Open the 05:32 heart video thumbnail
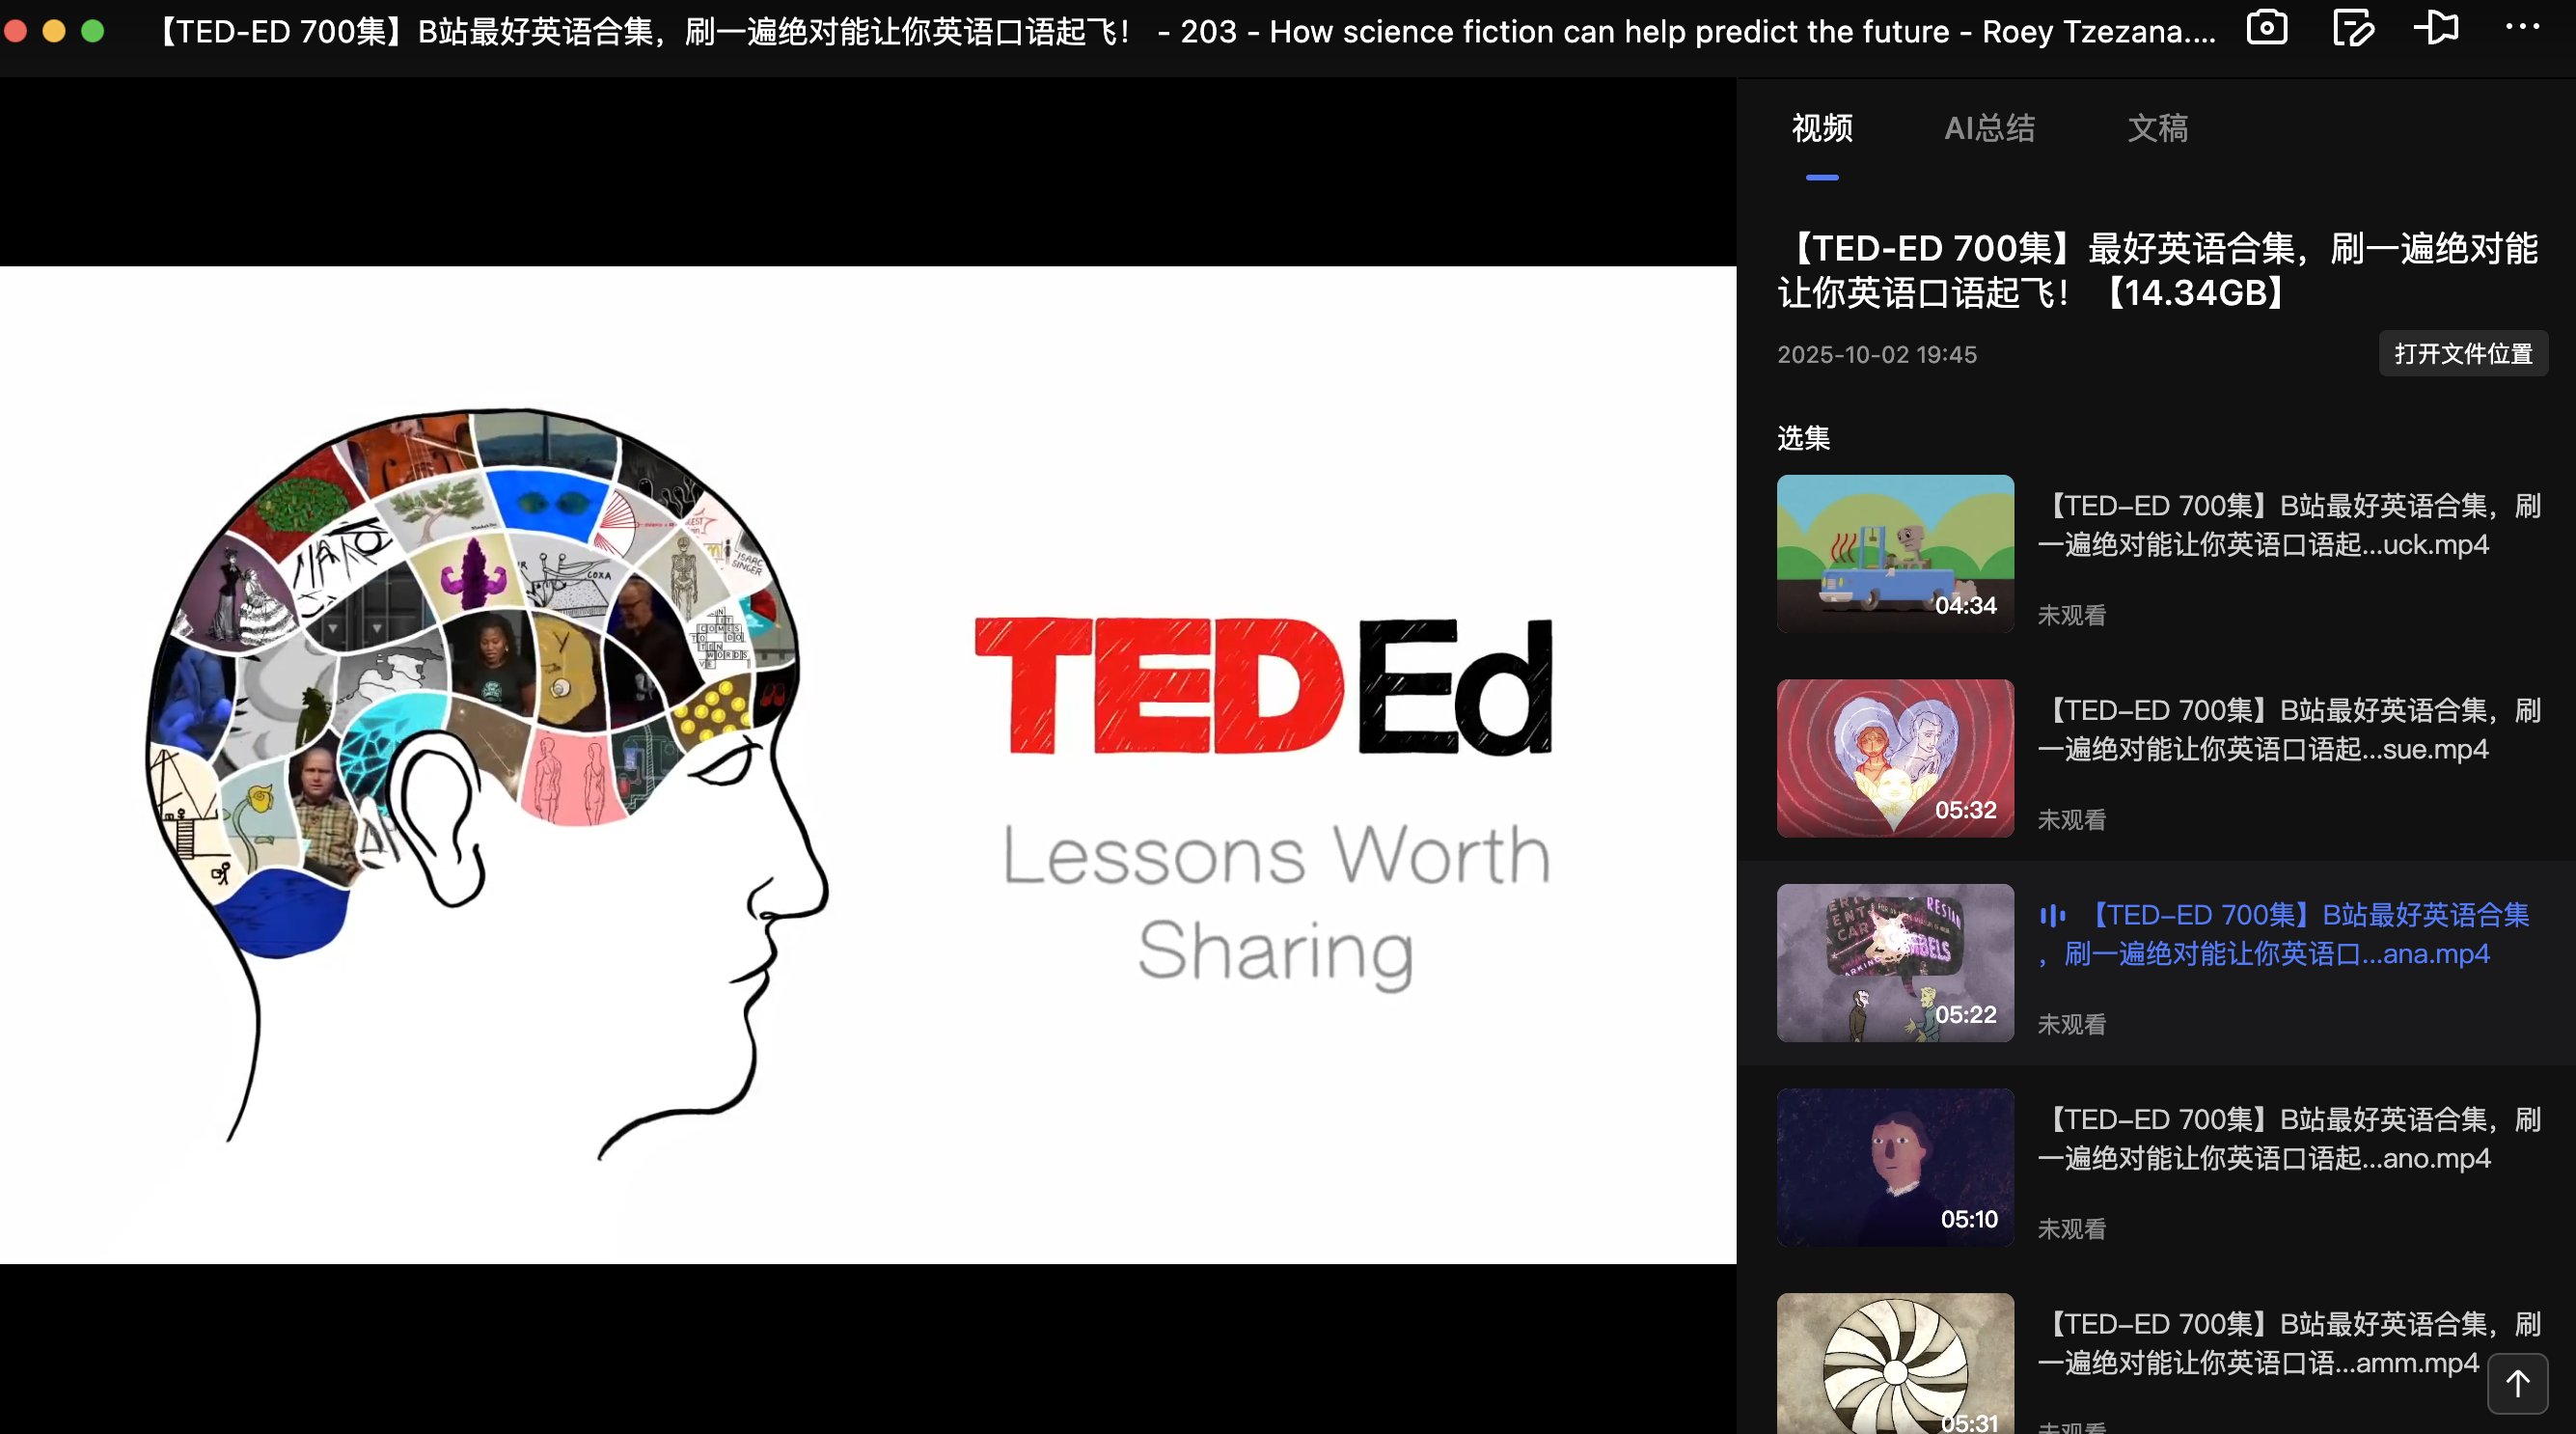The width and height of the screenshot is (2576, 1434). pos(1895,758)
